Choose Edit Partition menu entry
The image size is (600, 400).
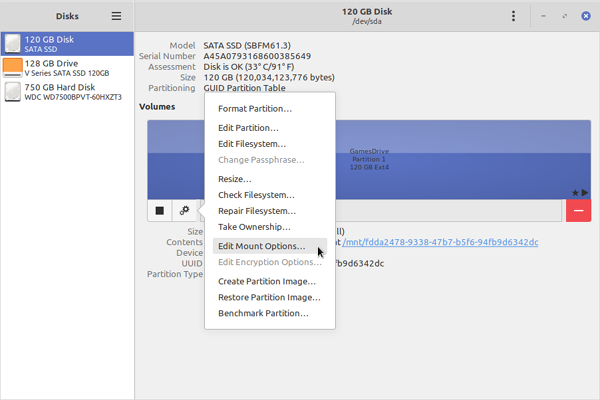tap(248, 128)
